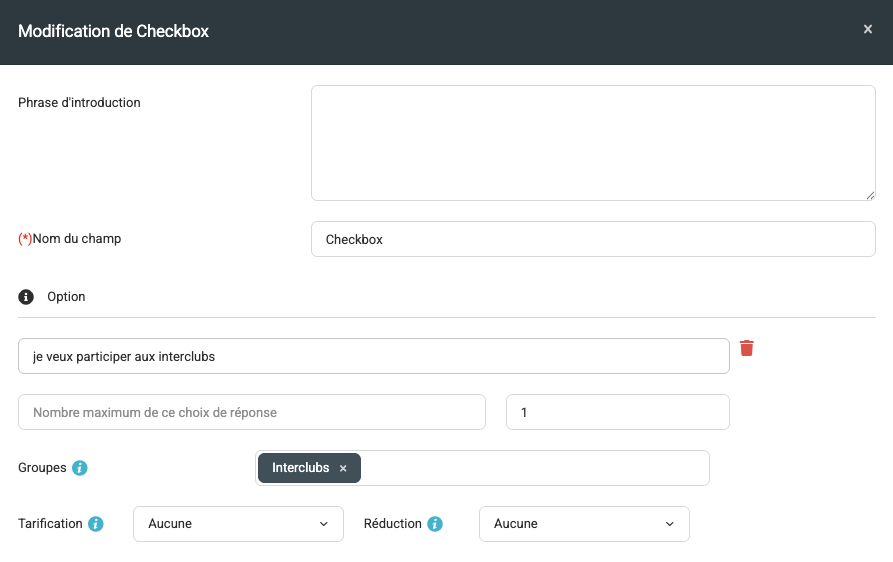
Task: Click the Réduction info icon
Action: [x=435, y=524]
